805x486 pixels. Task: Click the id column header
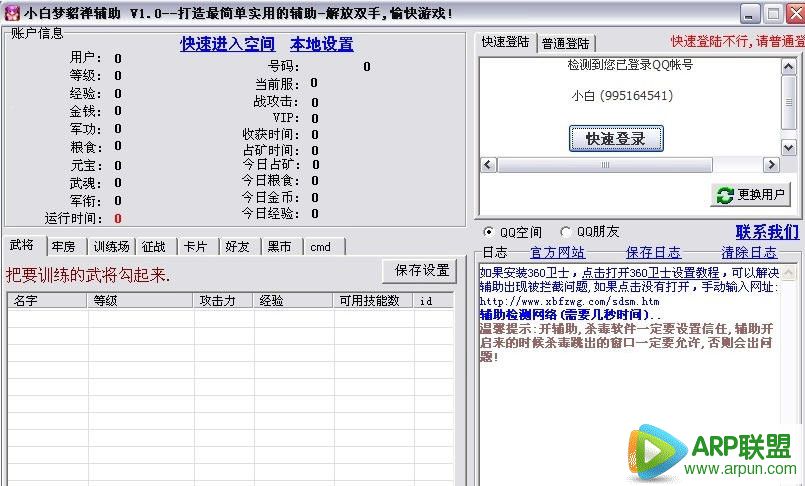click(433, 300)
